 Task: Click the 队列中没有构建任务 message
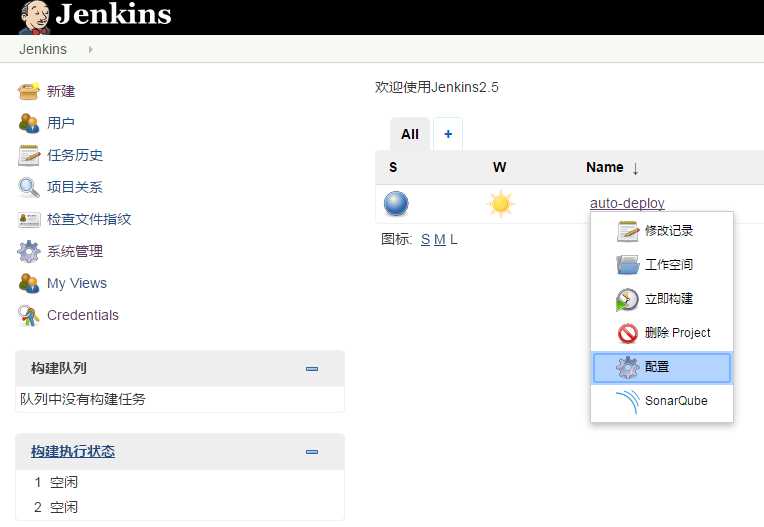click(83, 399)
